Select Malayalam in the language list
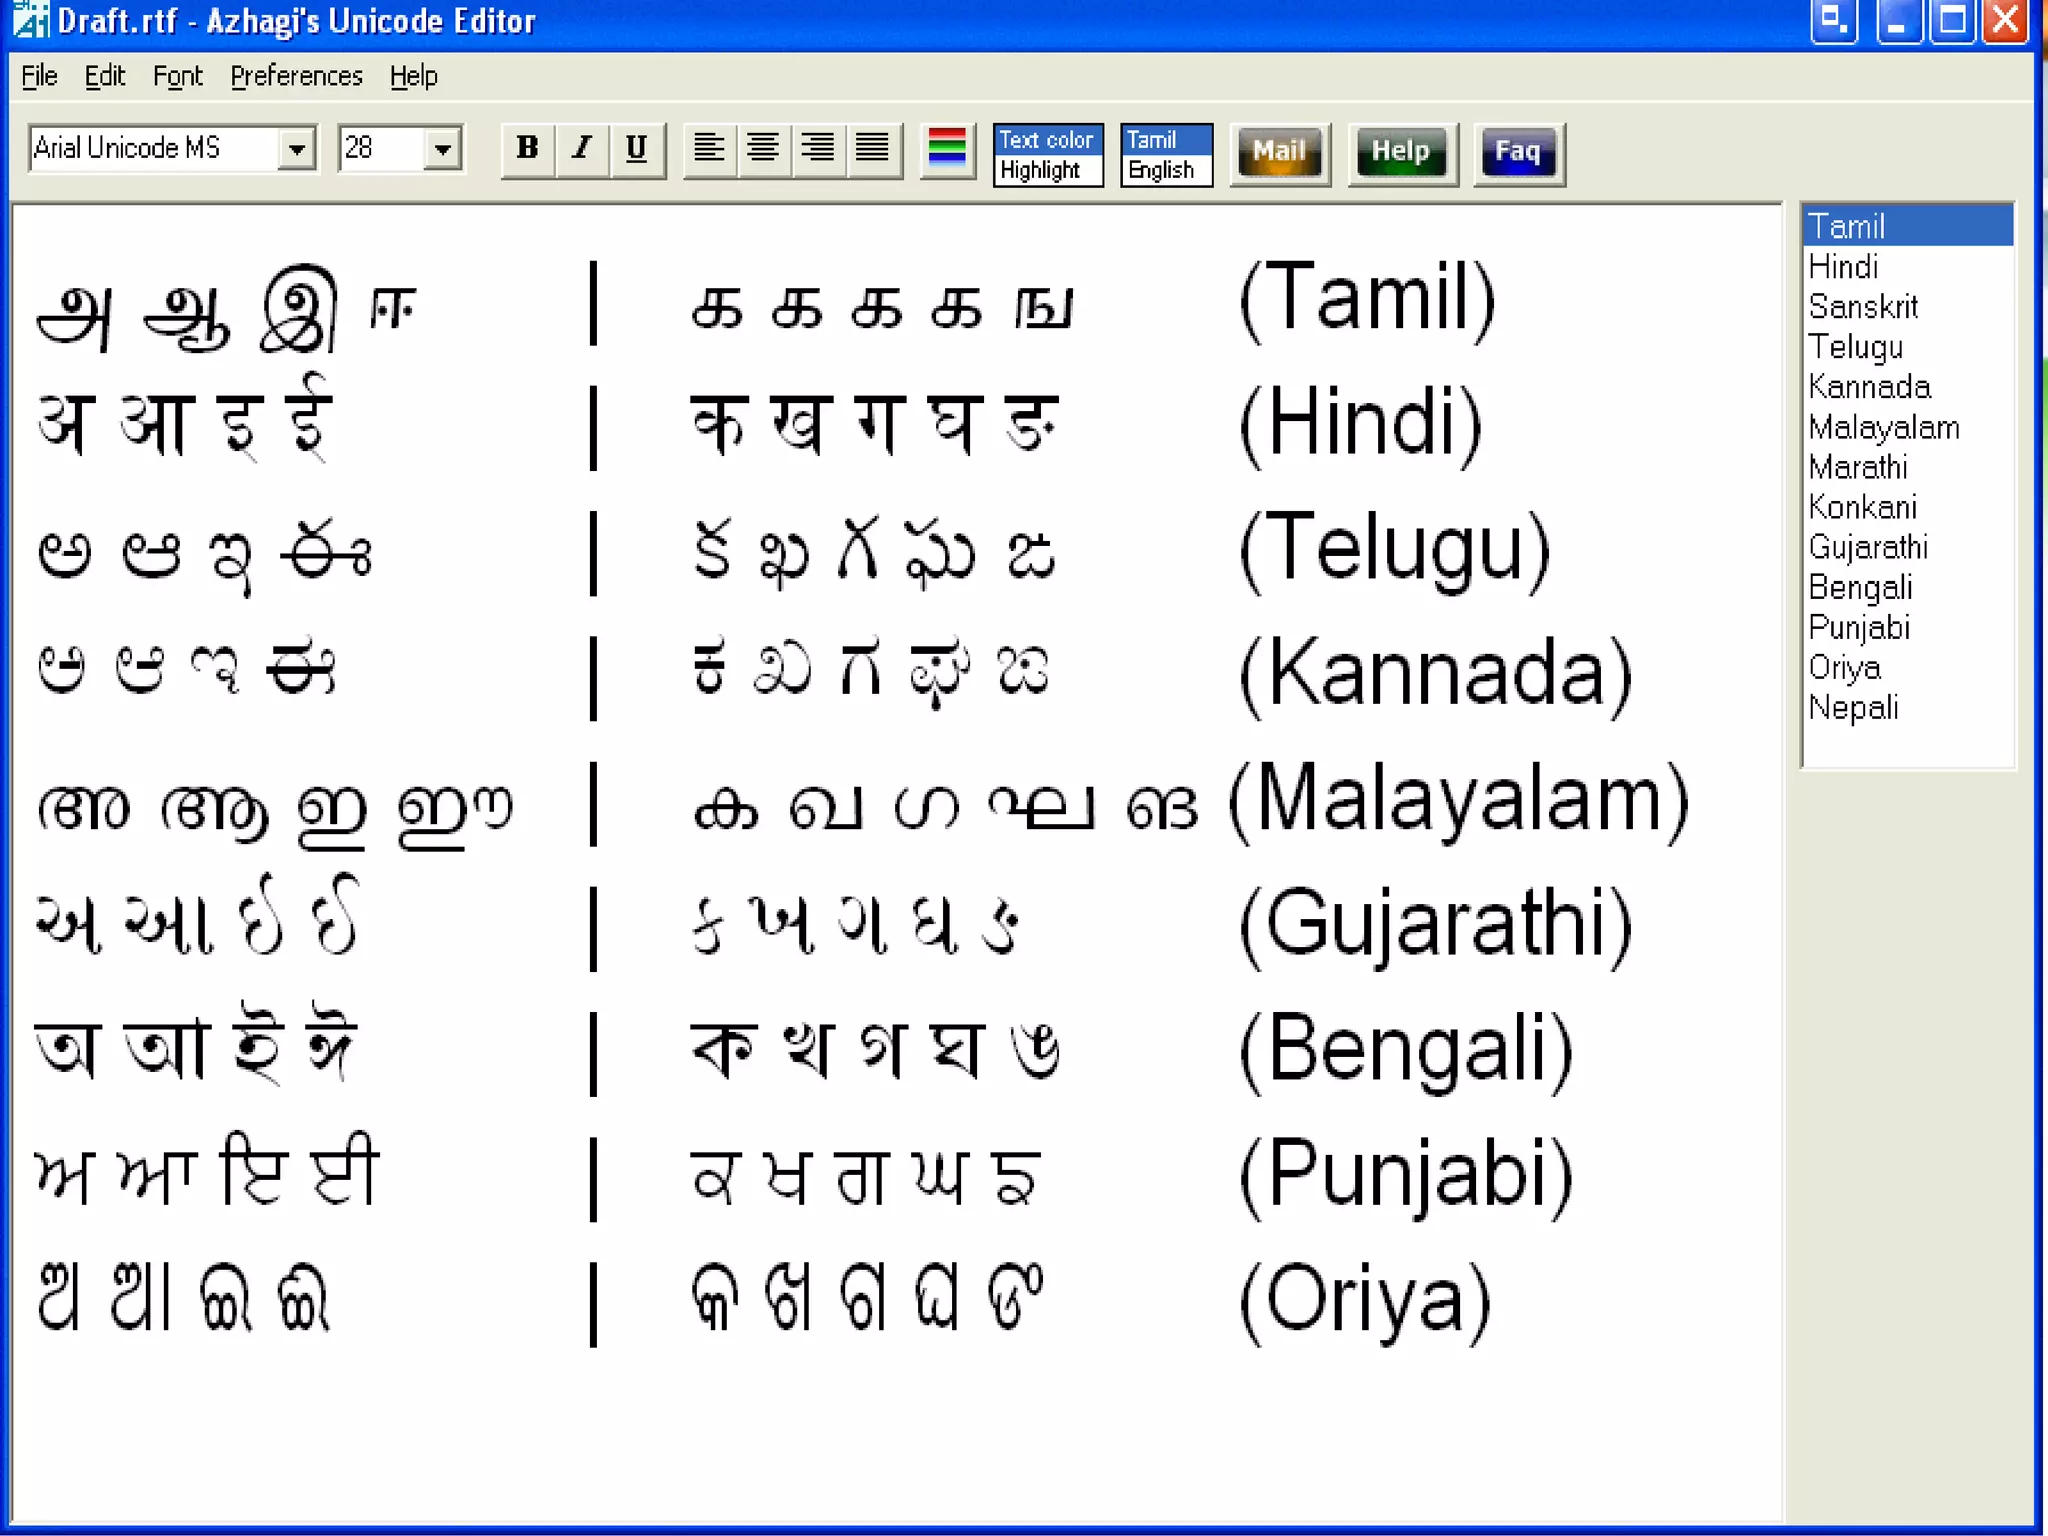 [1883, 428]
